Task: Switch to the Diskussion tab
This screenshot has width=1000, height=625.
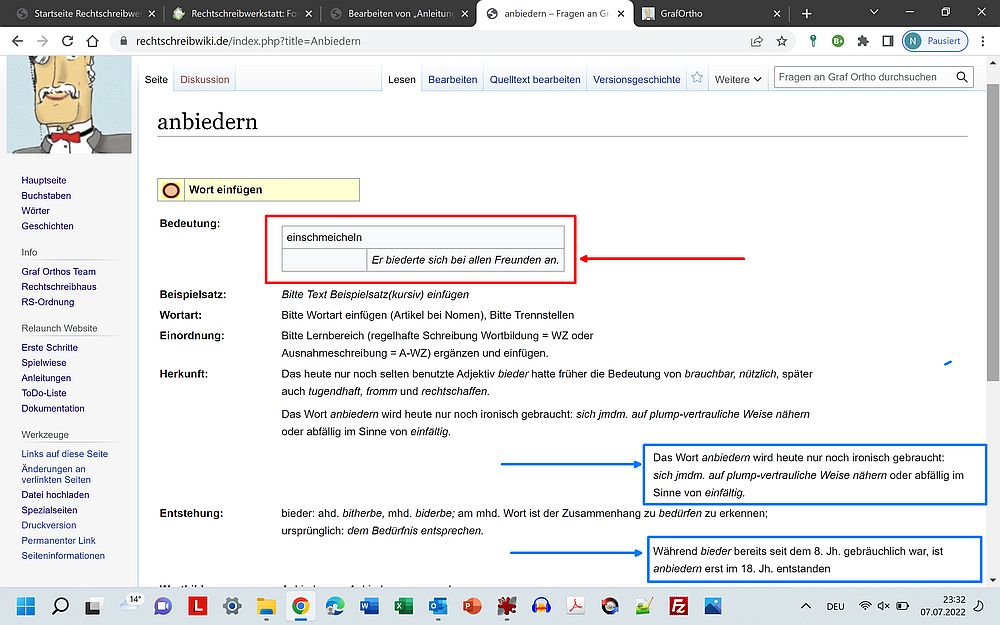Action: click(x=204, y=79)
